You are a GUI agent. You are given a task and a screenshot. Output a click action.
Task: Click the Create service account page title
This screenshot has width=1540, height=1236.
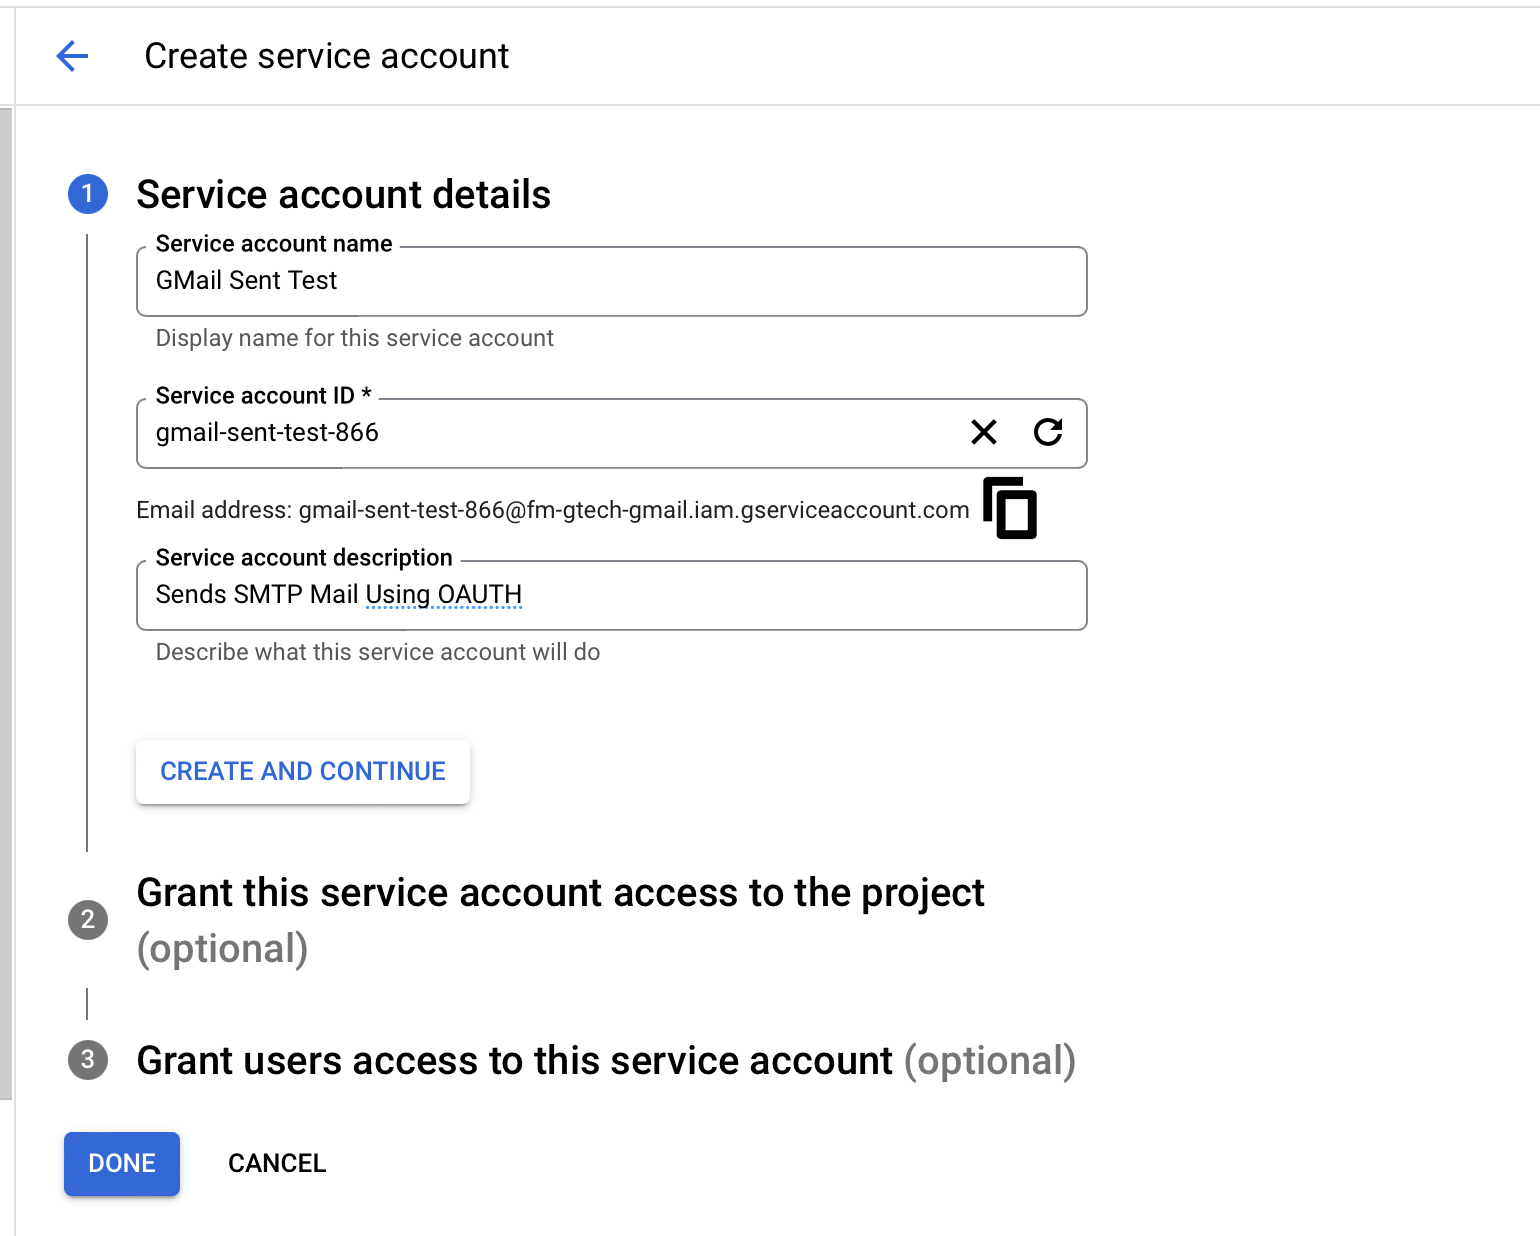point(327,56)
